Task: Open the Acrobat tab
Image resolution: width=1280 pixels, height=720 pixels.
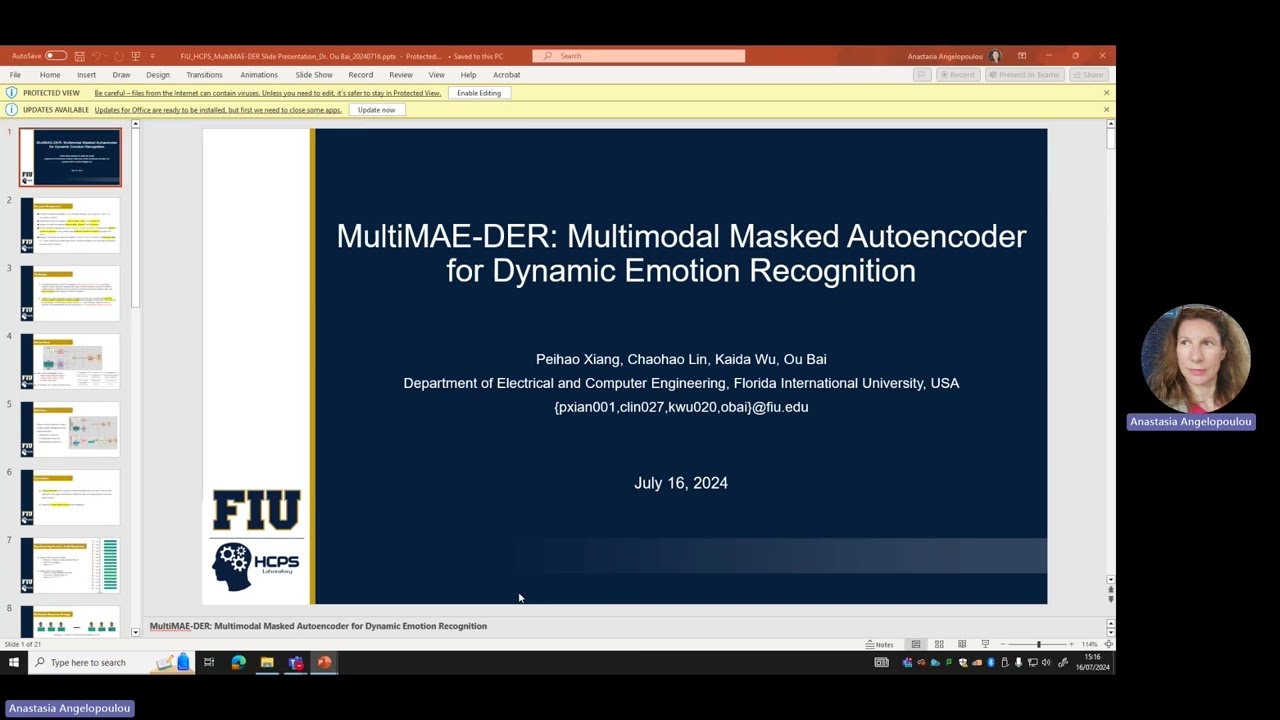Action: [x=507, y=75]
